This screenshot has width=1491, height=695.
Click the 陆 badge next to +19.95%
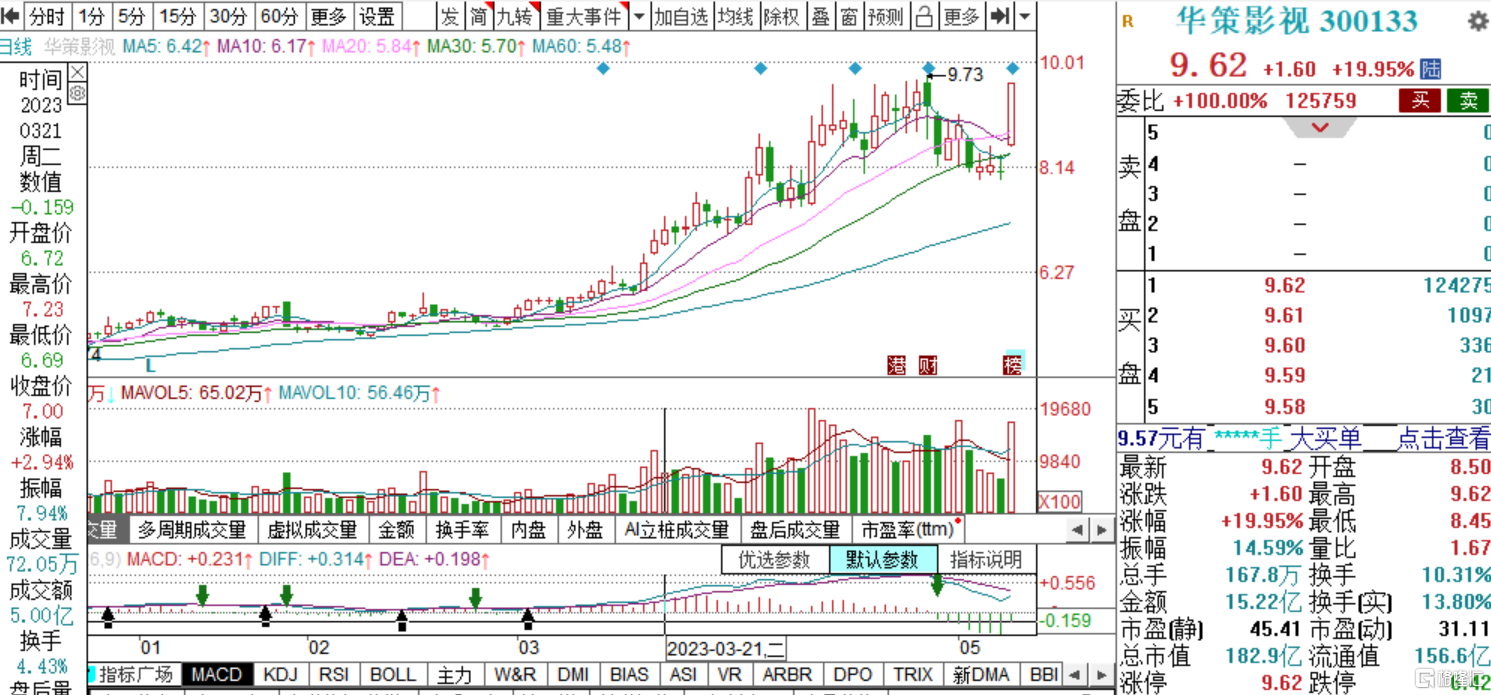[x=1430, y=69]
